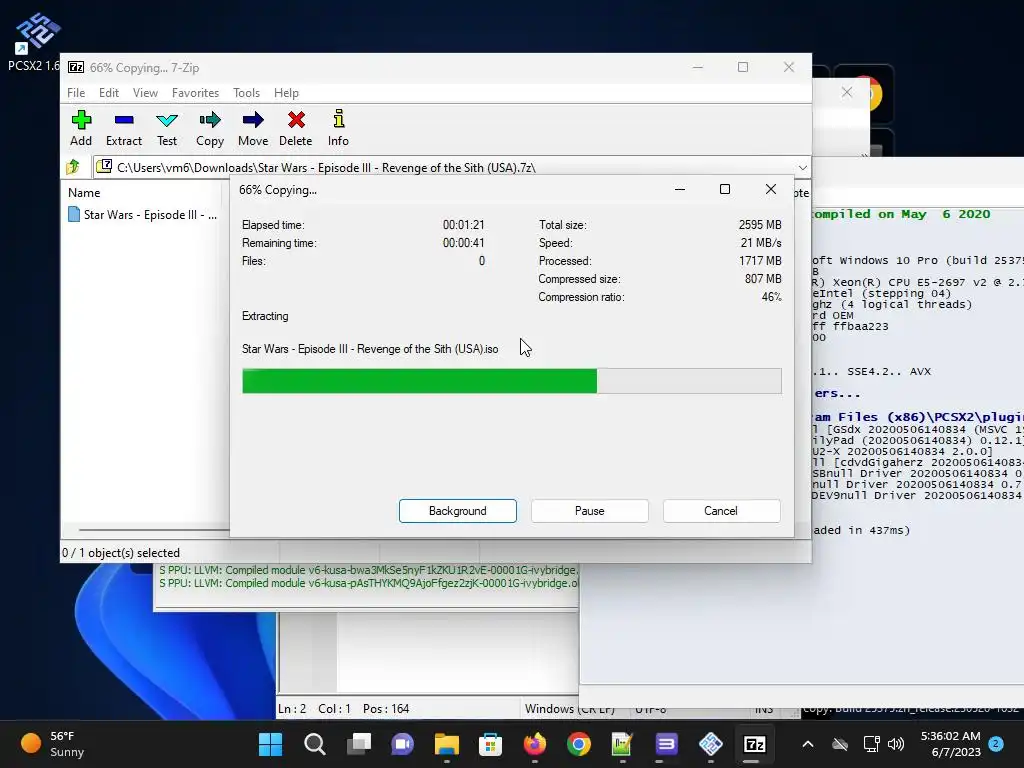Image resolution: width=1024 pixels, height=768 pixels.
Task: Open the weather widget 56°F Sunny
Action: coord(54,744)
